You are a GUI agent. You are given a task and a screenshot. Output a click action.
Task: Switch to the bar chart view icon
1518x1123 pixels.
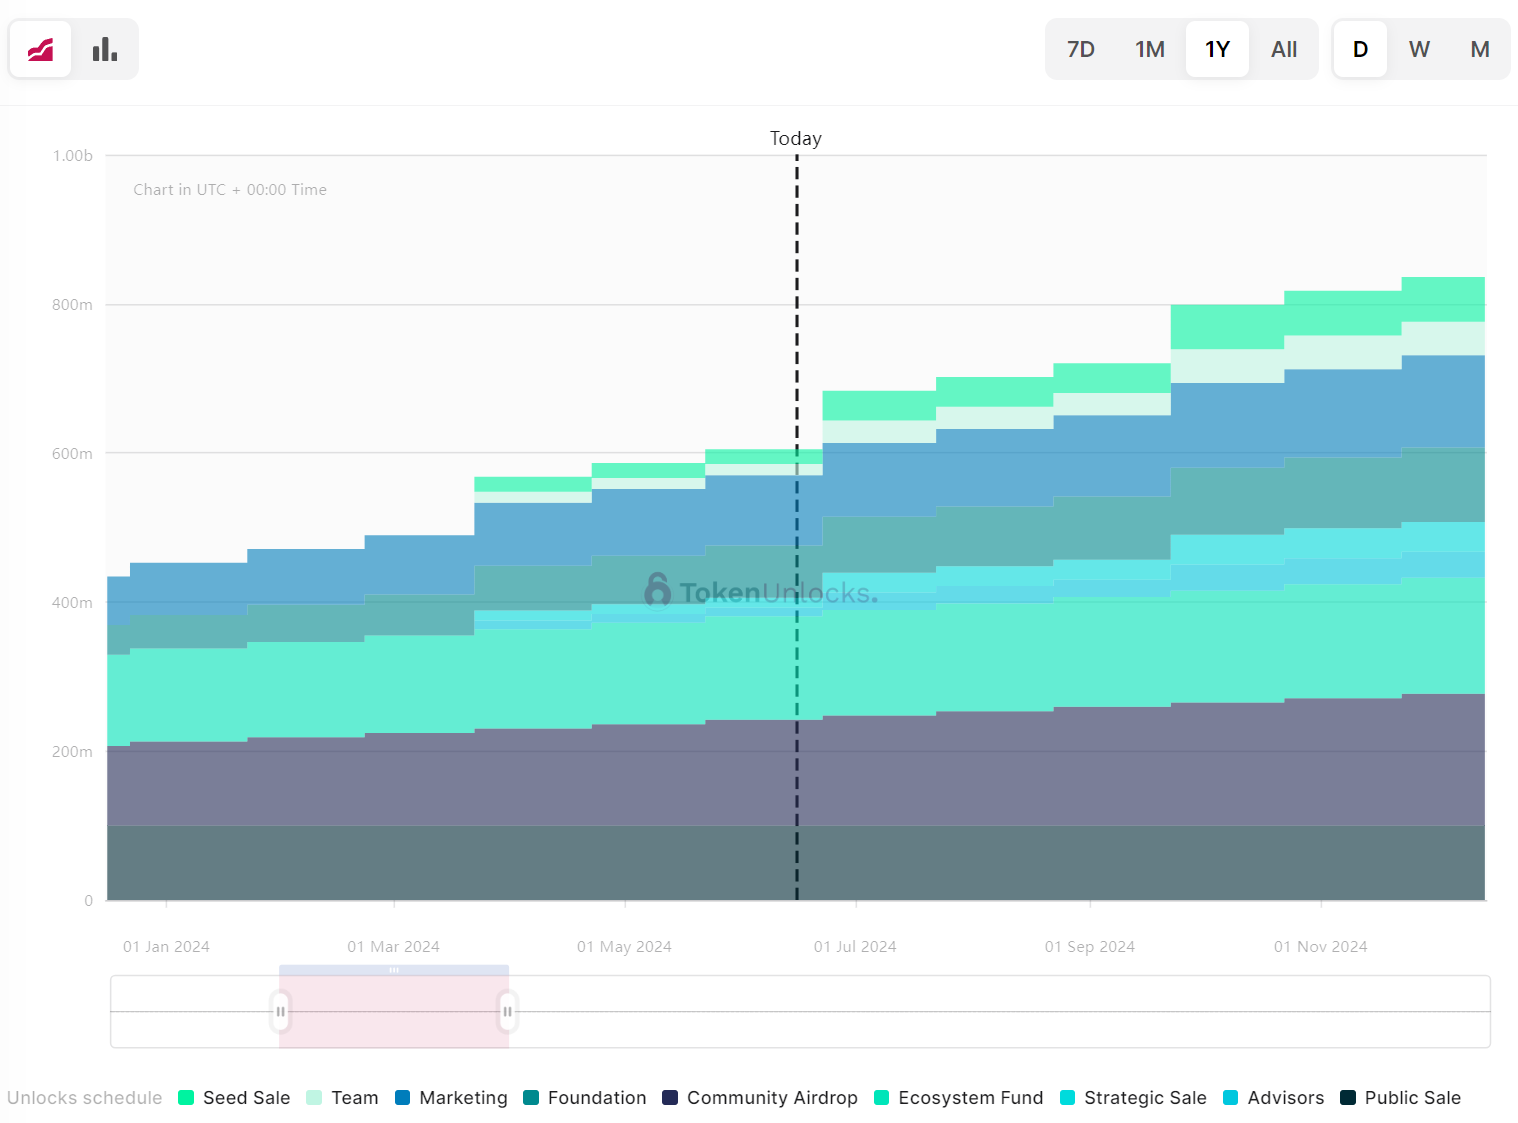click(105, 49)
